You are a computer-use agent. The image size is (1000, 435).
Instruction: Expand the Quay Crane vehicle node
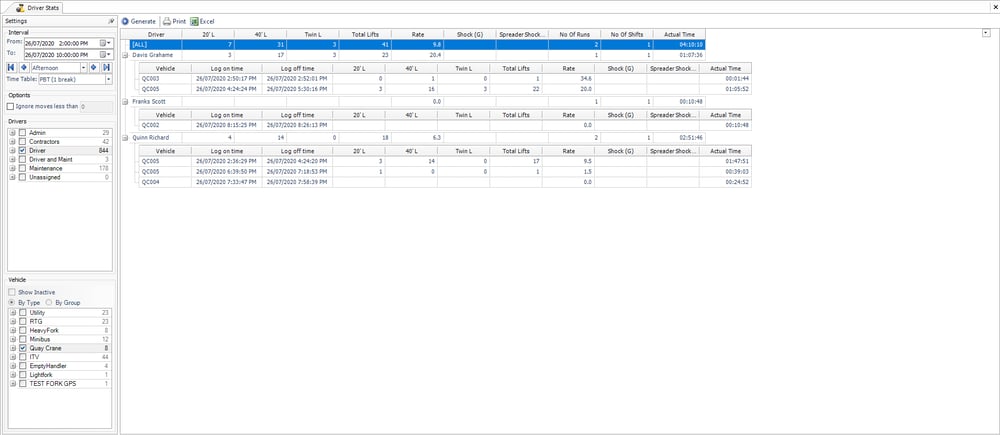[x=13, y=349]
